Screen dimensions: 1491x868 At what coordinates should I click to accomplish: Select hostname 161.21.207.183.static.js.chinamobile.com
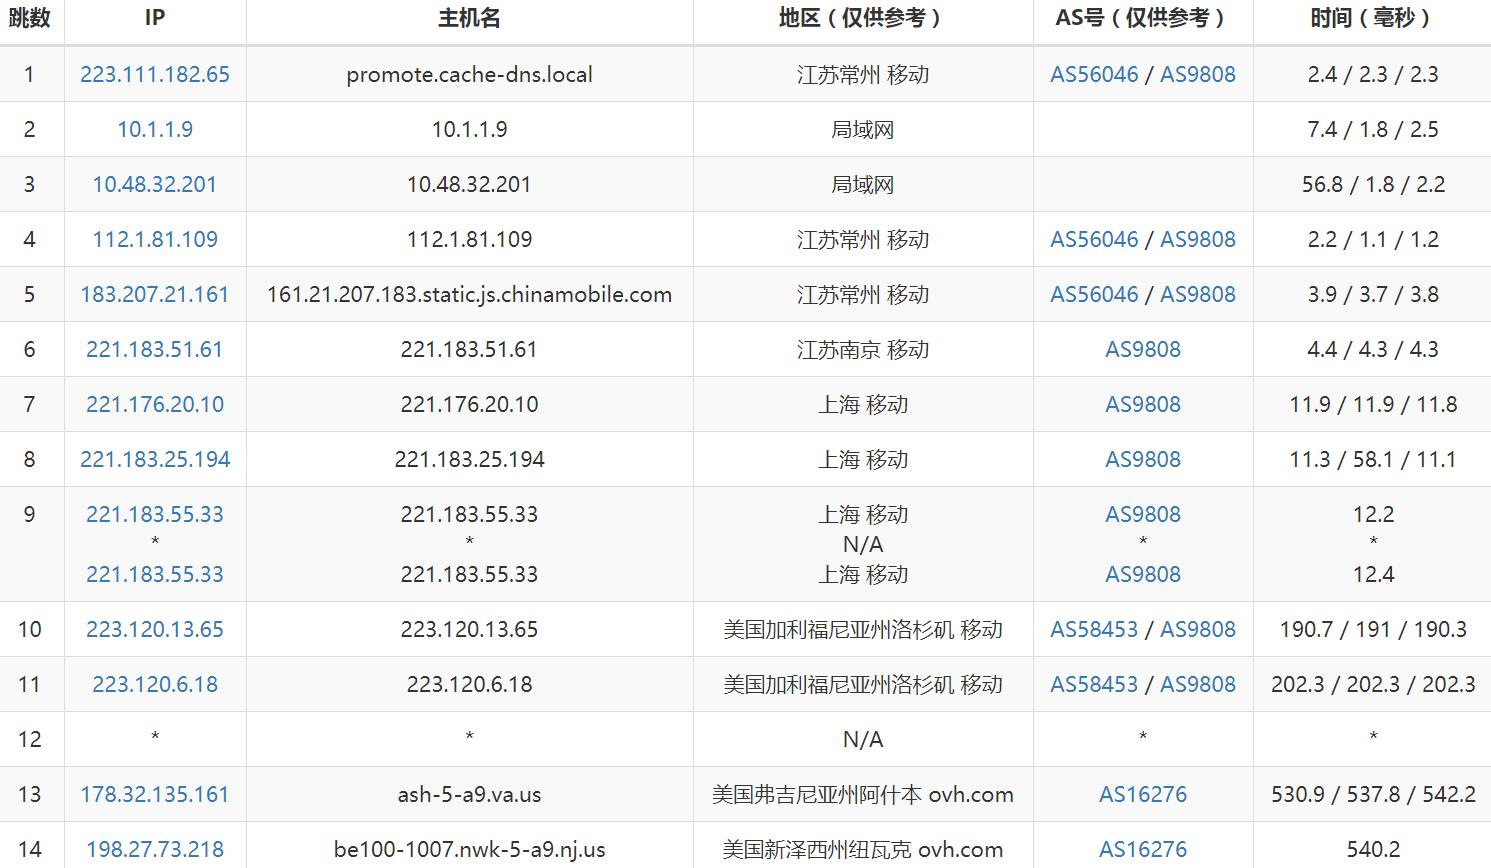(x=469, y=294)
